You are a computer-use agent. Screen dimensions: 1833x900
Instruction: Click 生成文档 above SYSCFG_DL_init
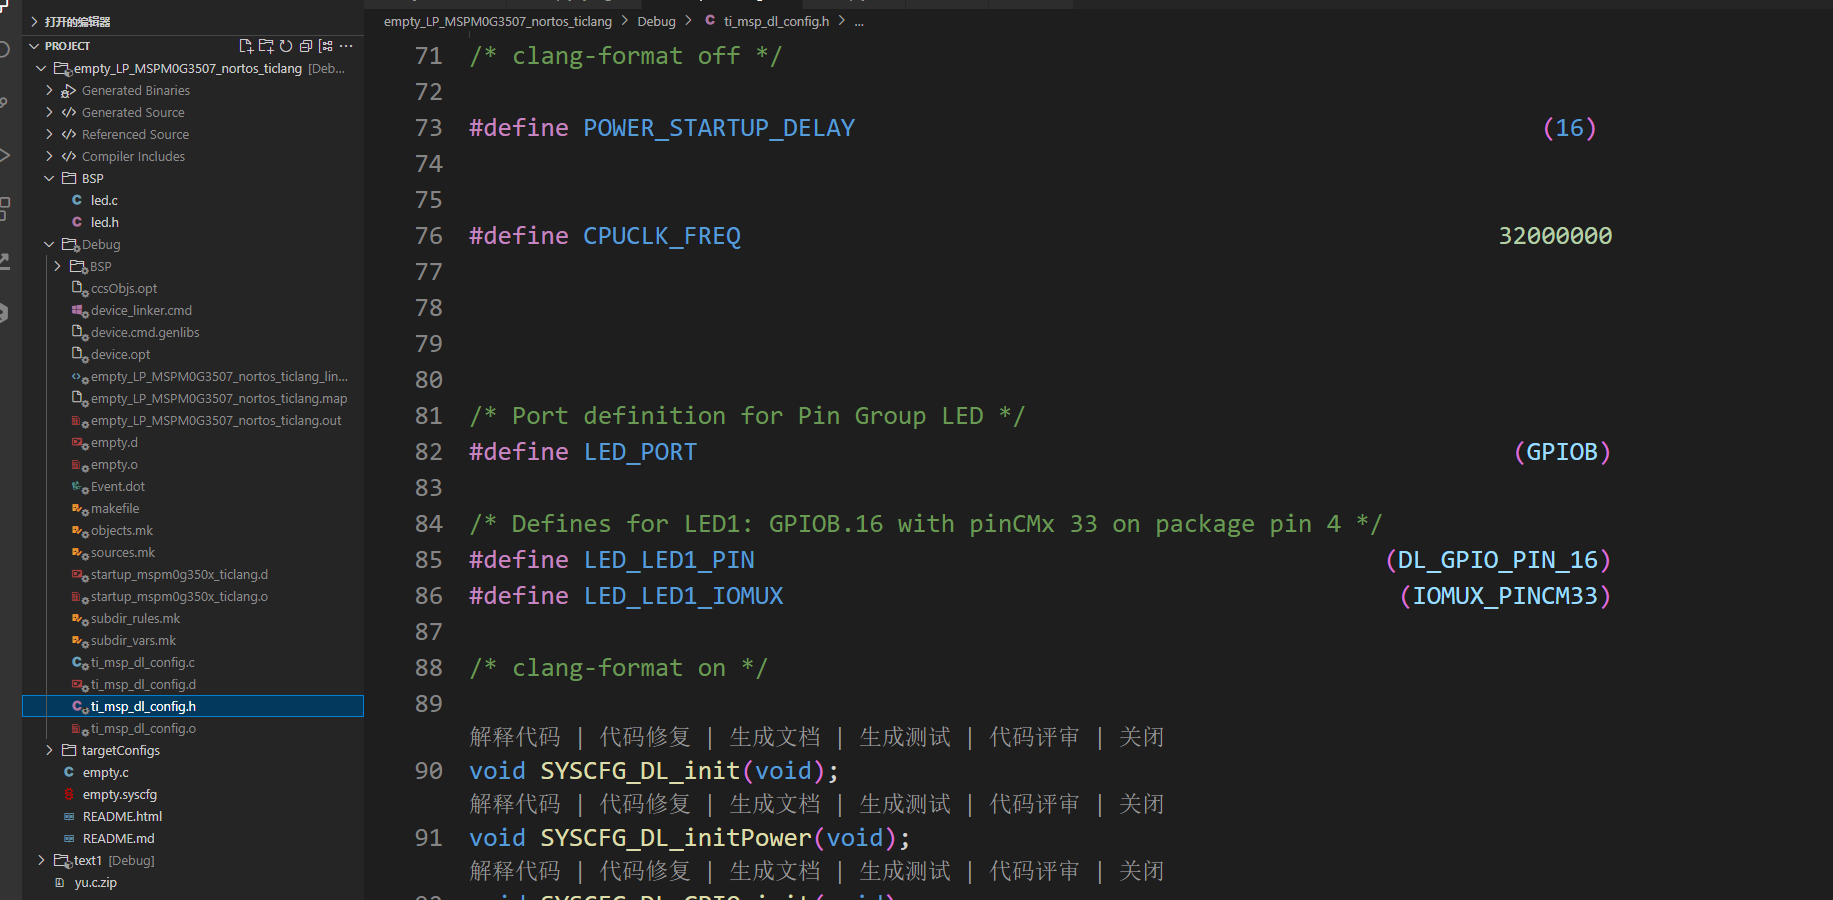(774, 737)
